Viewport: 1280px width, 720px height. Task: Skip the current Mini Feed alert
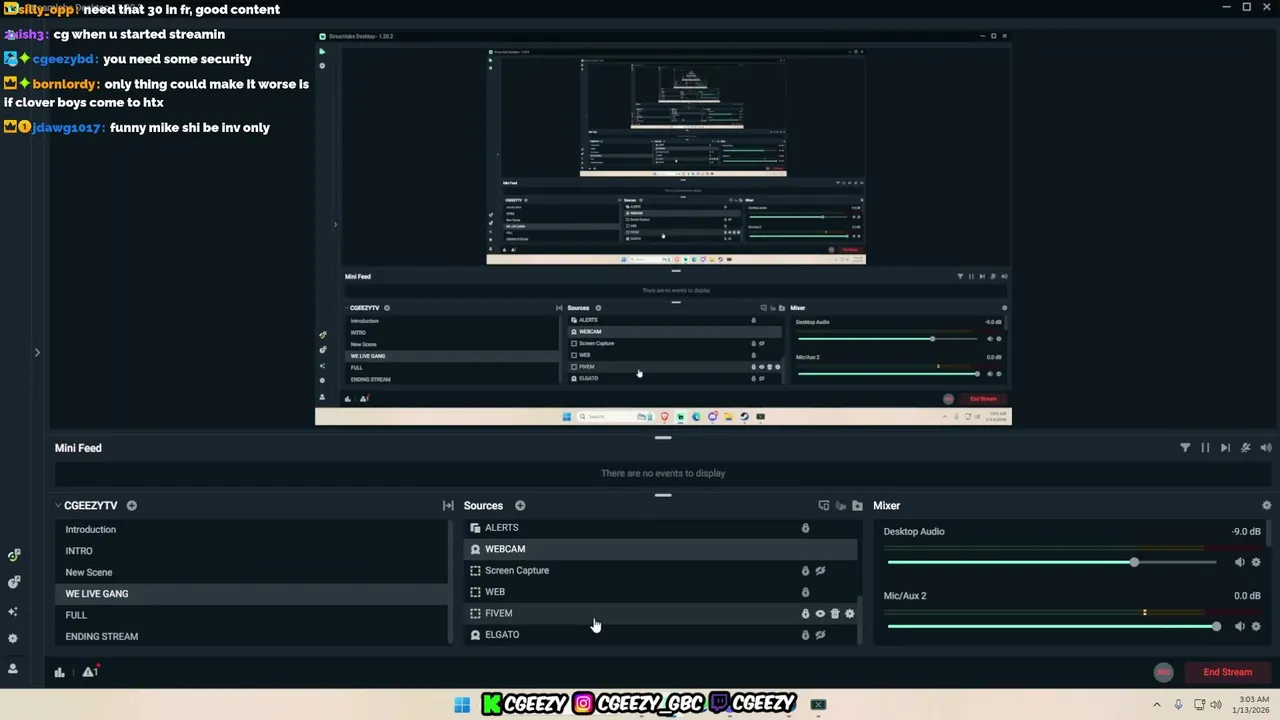(1225, 448)
